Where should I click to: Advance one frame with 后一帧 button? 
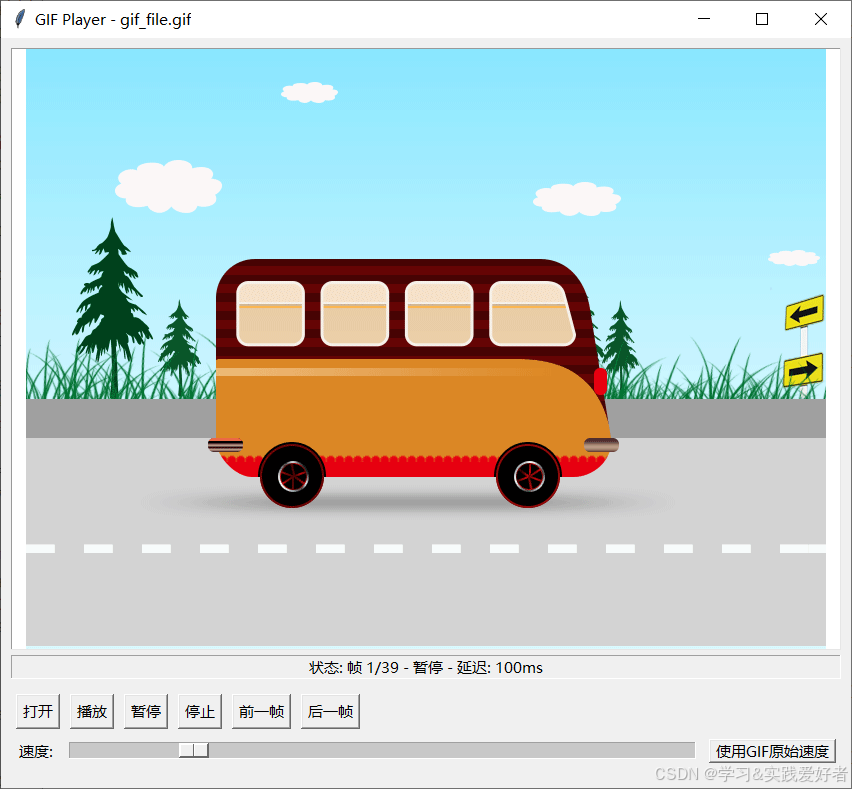[x=330, y=711]
